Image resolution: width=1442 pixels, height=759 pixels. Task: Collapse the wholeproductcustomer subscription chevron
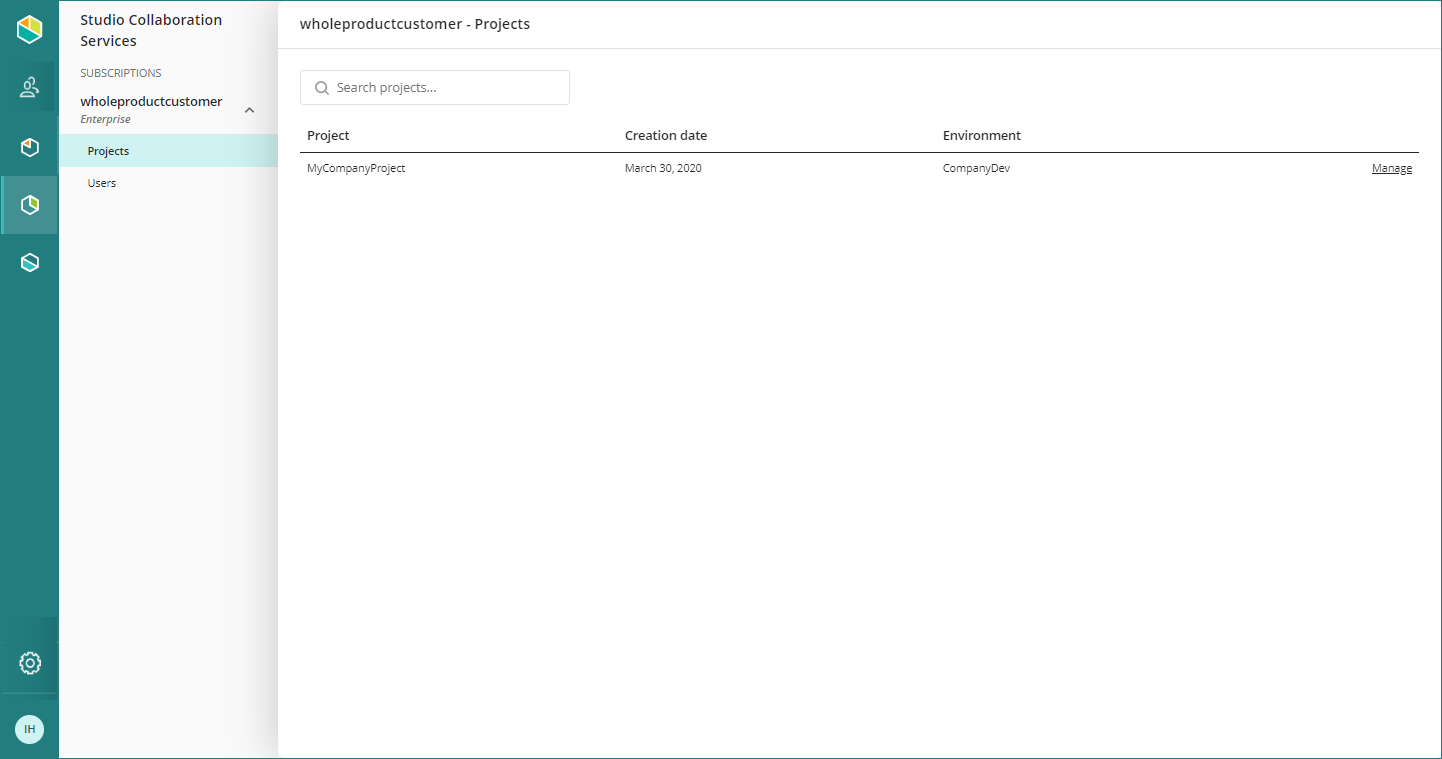250,110
